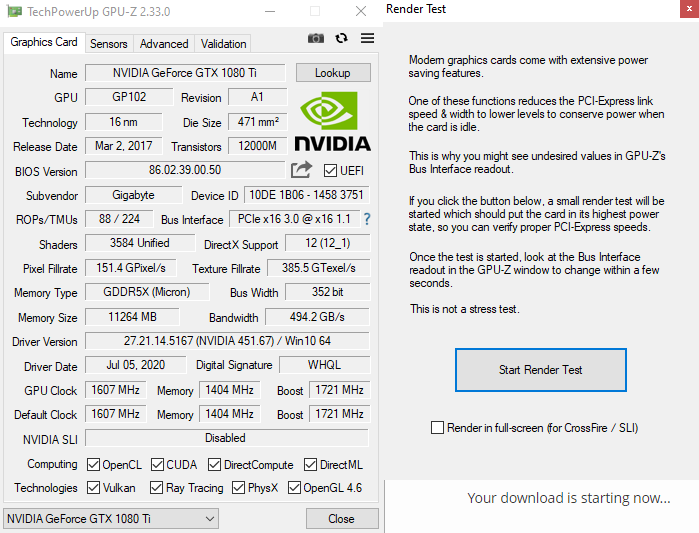This screenshot has width=699, height=533.
Task: Click the Lookup button
Action: click(x=333, y=73)
